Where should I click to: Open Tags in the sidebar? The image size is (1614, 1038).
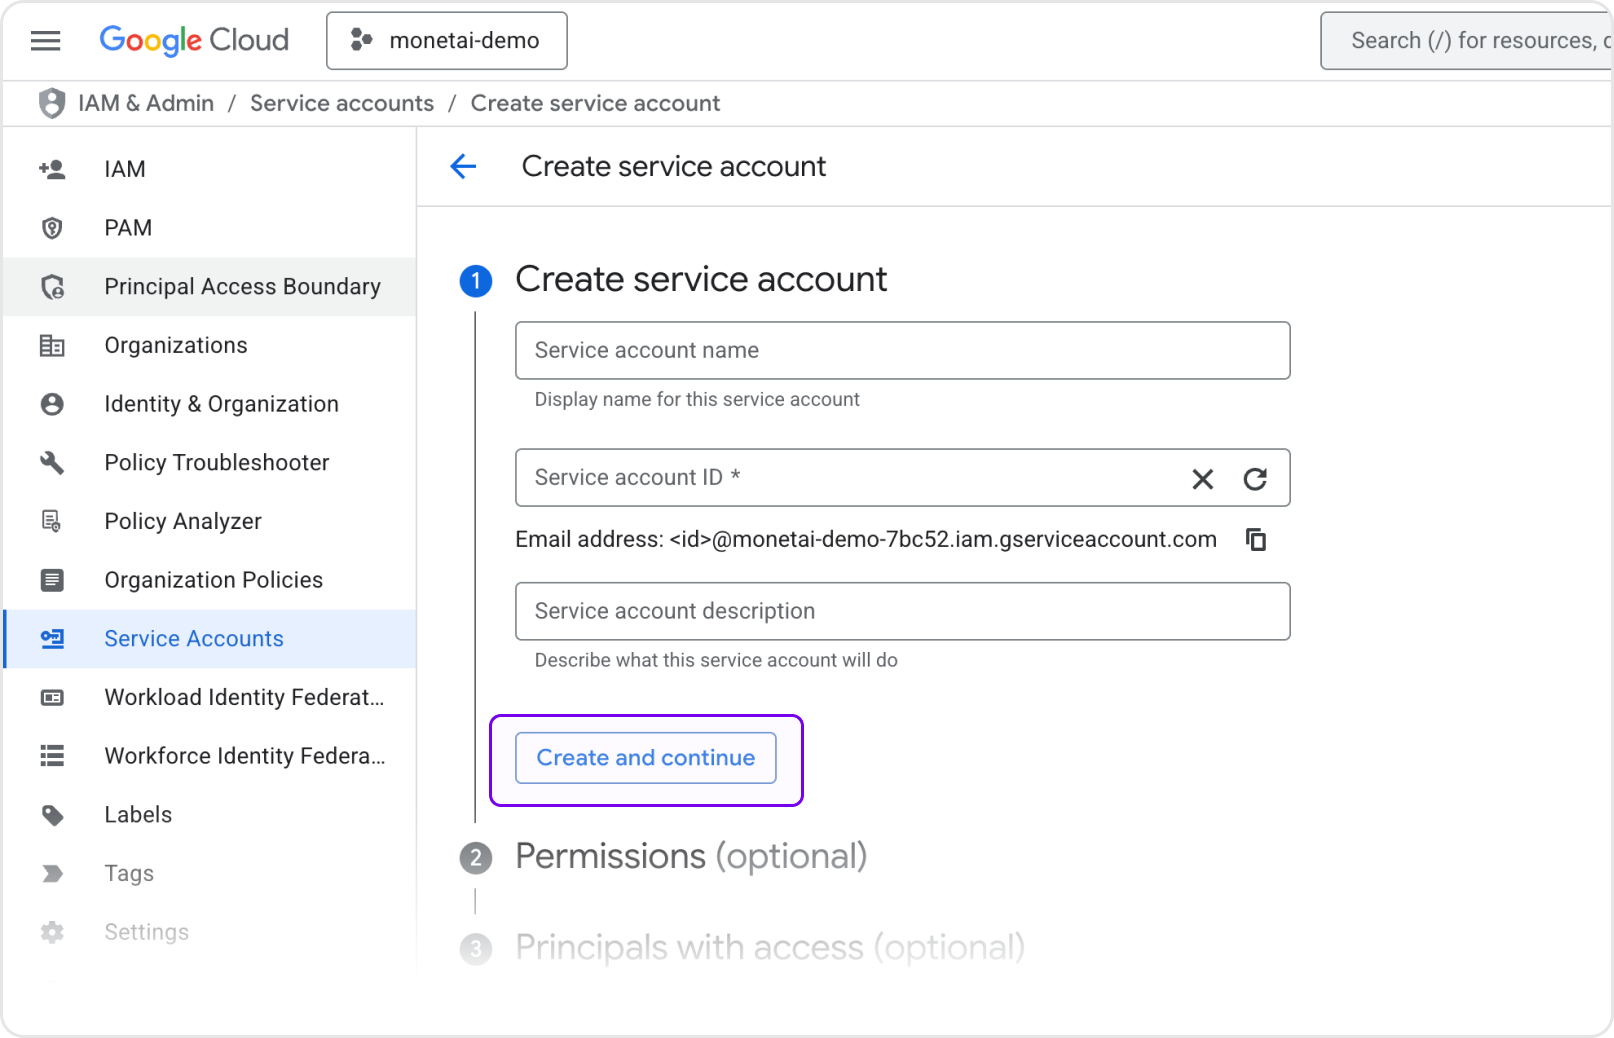click(x=210, y=874)
